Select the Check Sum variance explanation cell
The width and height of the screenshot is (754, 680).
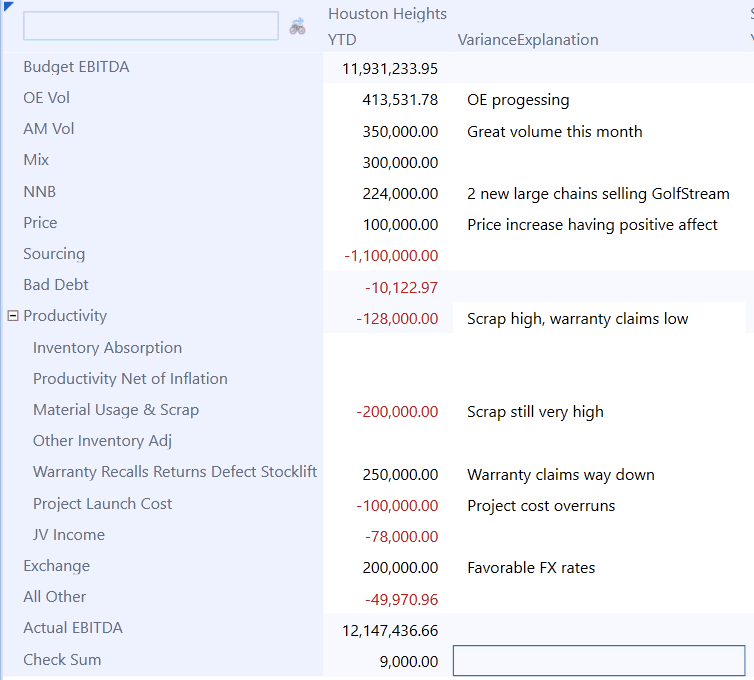(x=598, y=660)
